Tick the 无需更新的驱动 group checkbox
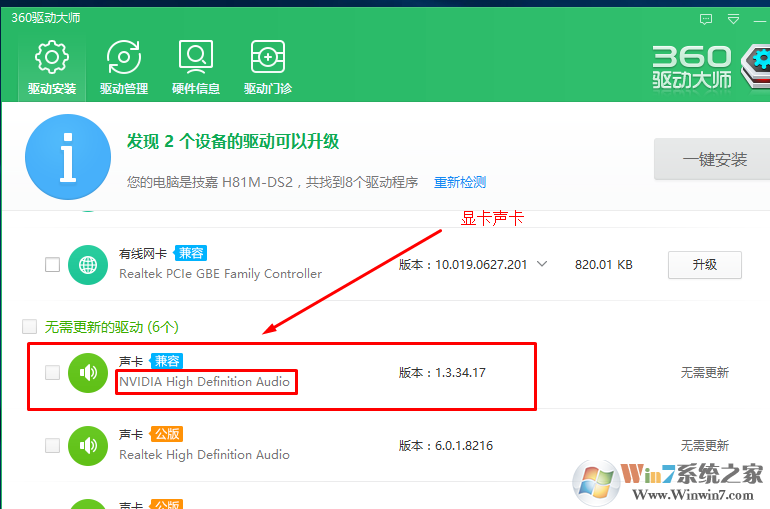 click(29, 327)
